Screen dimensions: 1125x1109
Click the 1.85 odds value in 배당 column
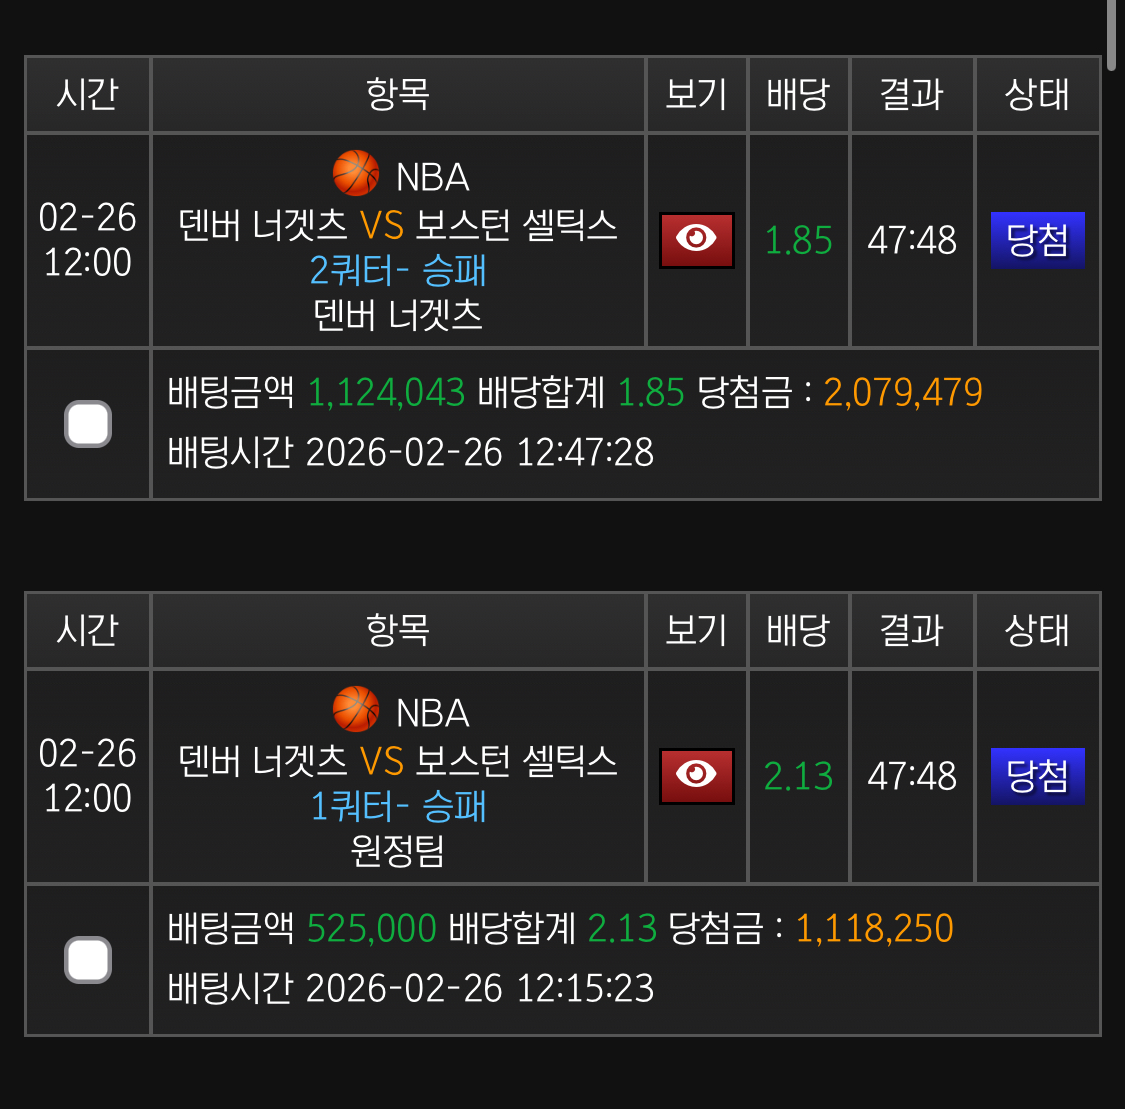(x=798, y=240)
